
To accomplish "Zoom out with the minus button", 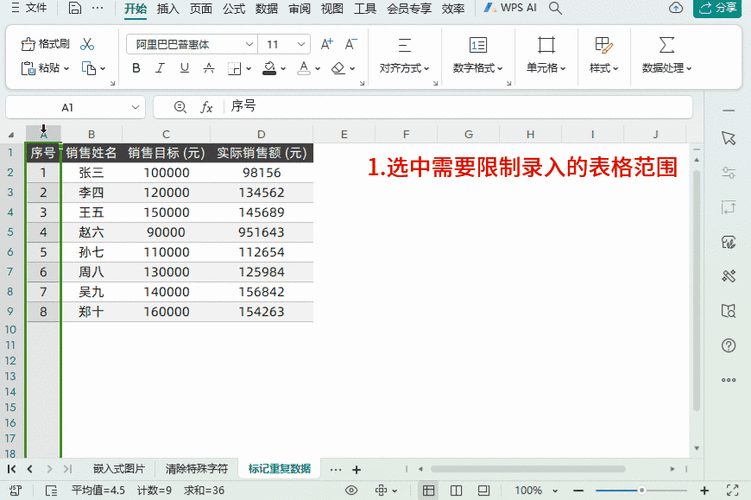I will click(x=579, y=490).
